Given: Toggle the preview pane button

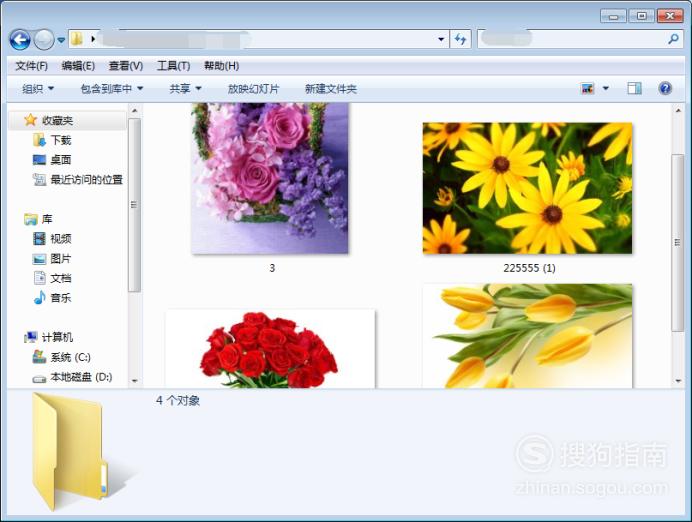Looking at the screenshot, I should point(635,88).
